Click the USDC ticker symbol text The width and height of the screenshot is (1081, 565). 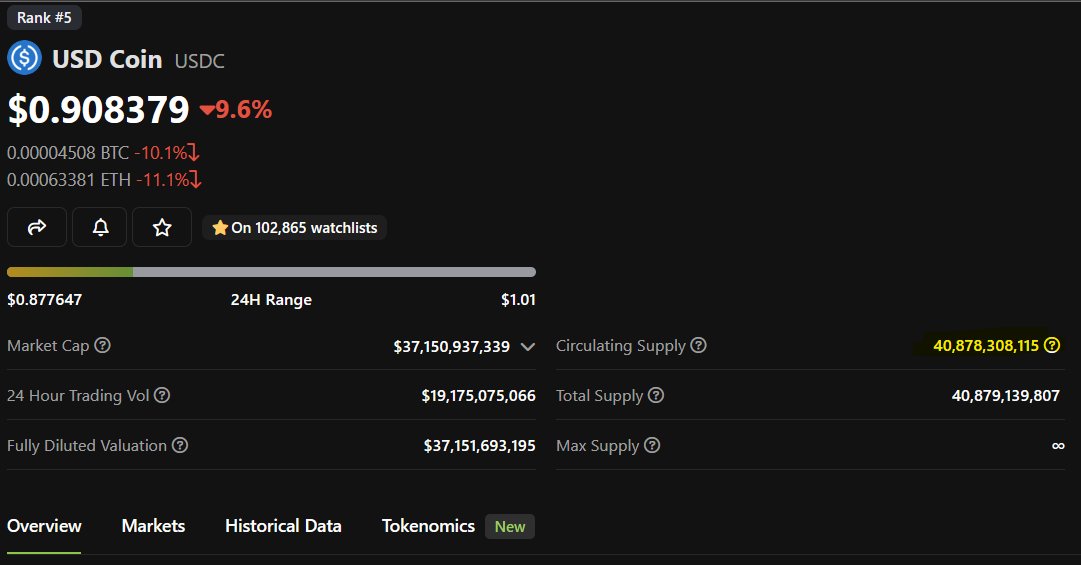(x=199, y=61)
